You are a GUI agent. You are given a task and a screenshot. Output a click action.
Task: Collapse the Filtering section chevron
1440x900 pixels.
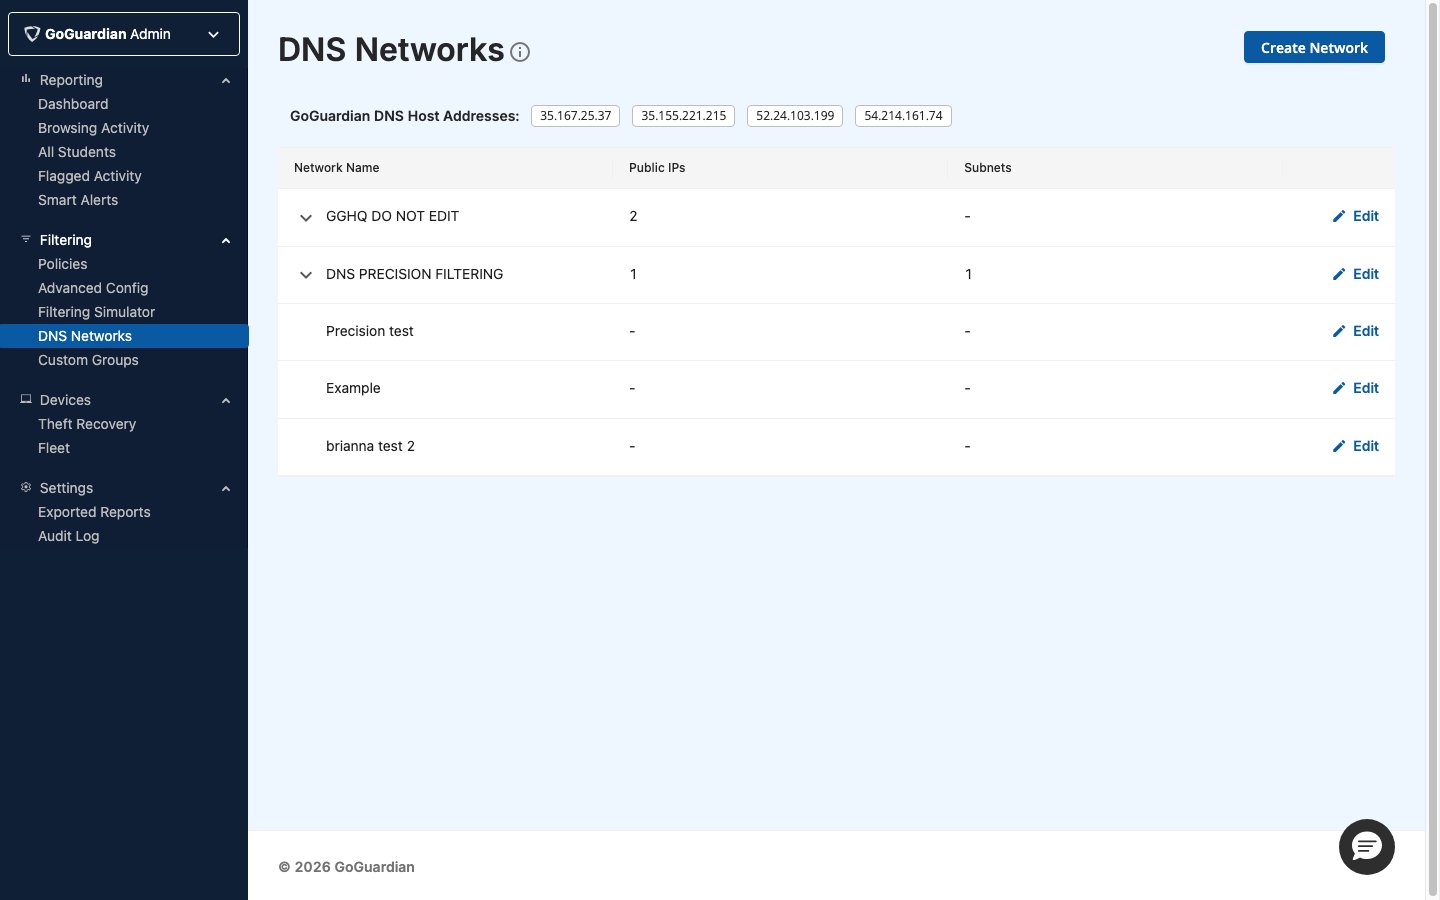226,240
